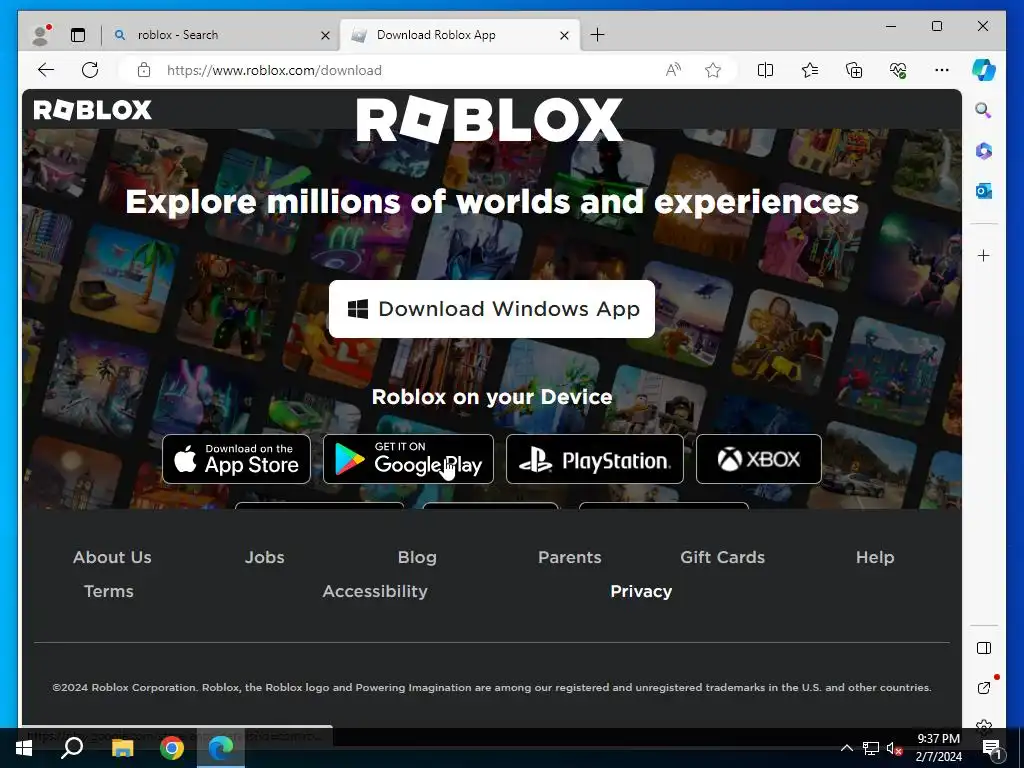
Task: Open the muted volume tray icon
Action: [x=894, y=748]
